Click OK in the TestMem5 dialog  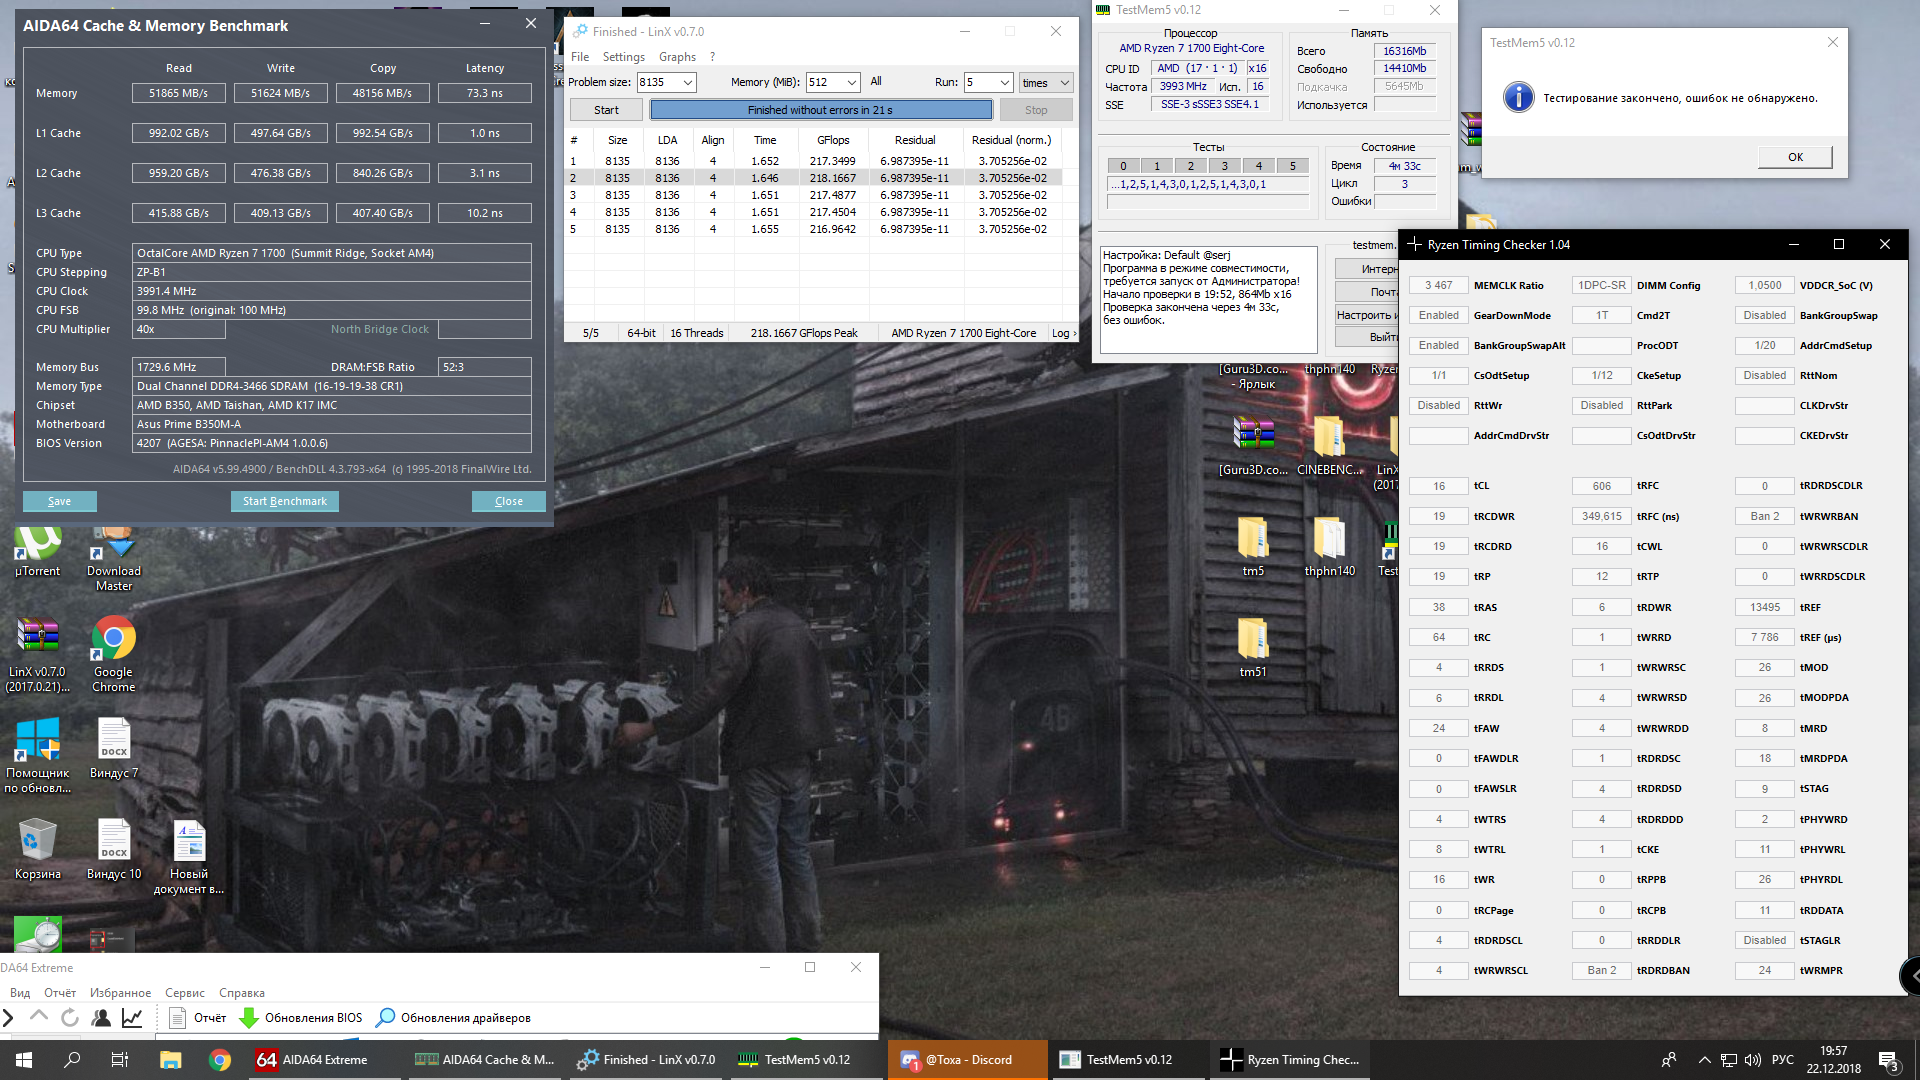[x=1795, y=157]
